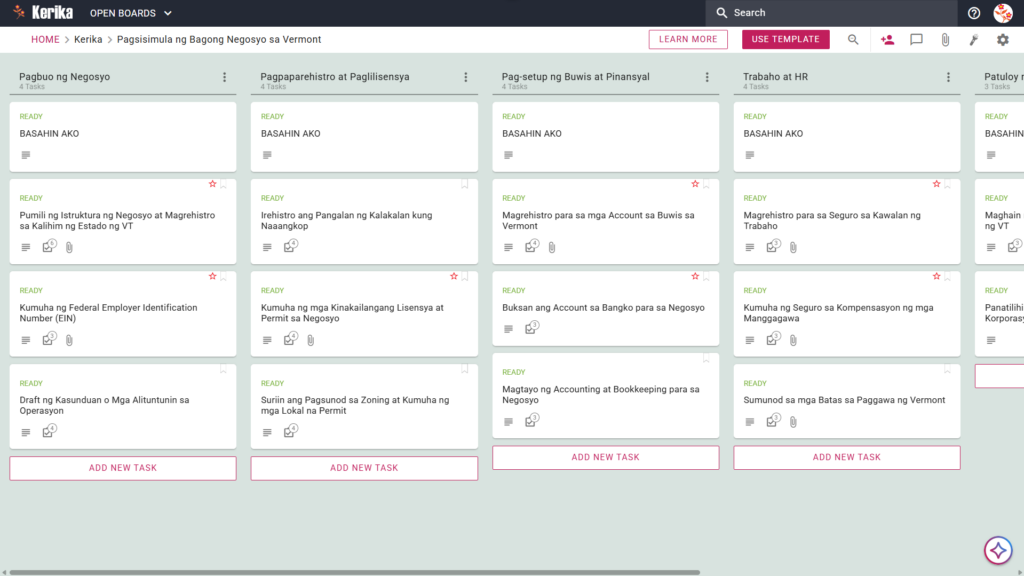Open the user profile avatar
This screenshot has width=1024, height=576.
click(1003, 13)
